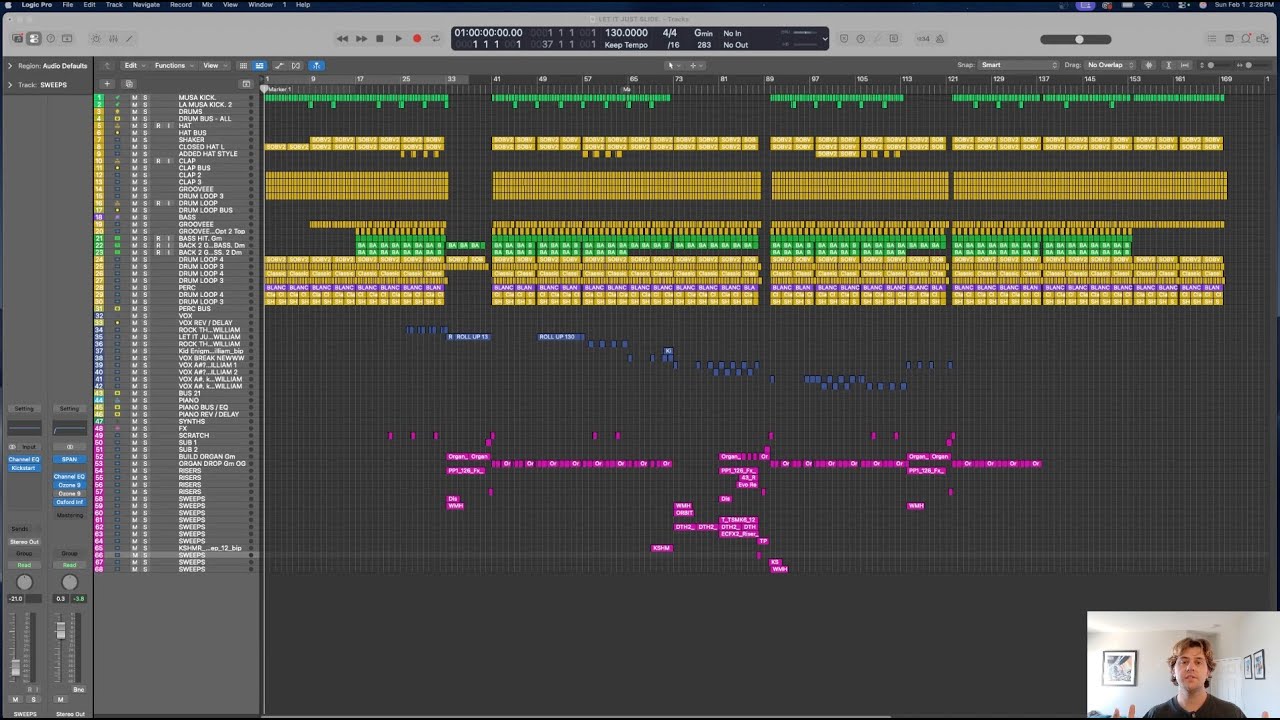Click the Rewind transport button
The image size is (1280, 720).
[x=342, y=39]
